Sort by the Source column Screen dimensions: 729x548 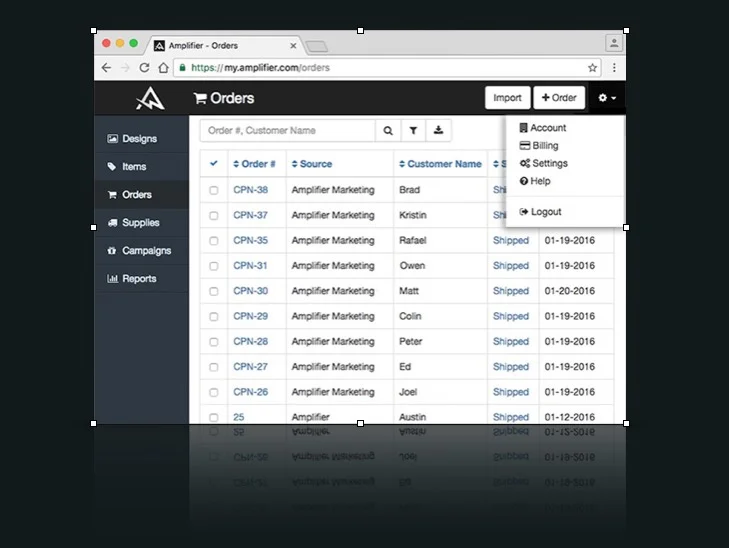pyautogui.click(x=311, y=164)
